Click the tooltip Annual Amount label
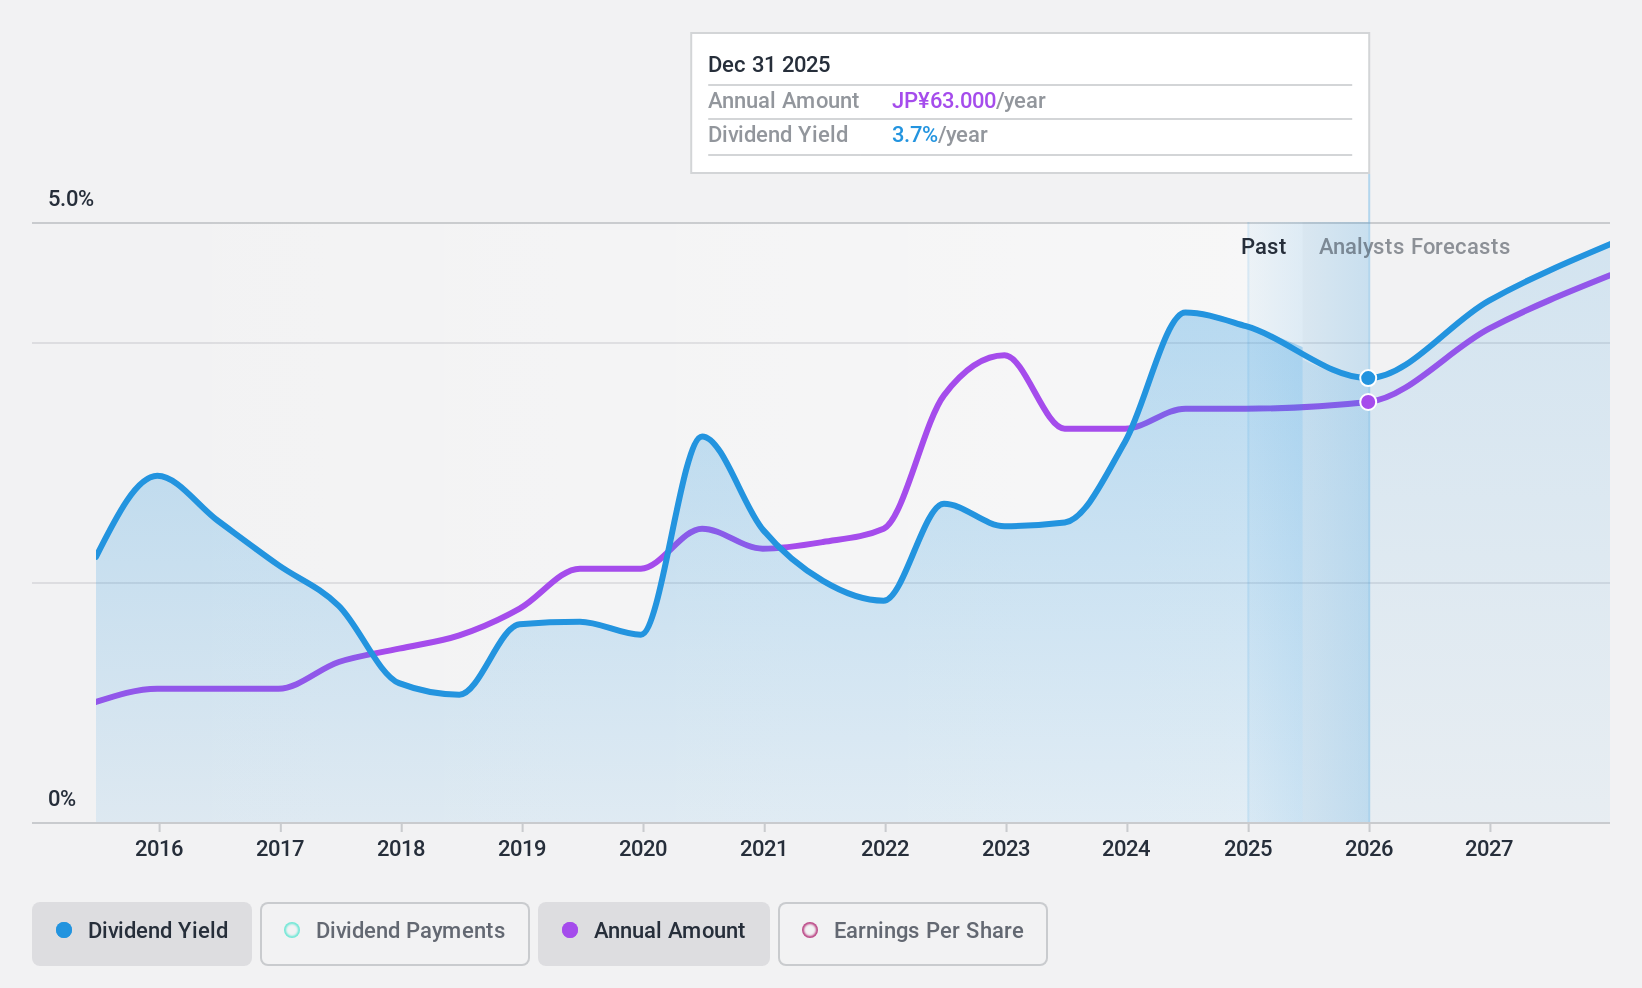The height and width of the screenshot is (988, 1642). 783,101
